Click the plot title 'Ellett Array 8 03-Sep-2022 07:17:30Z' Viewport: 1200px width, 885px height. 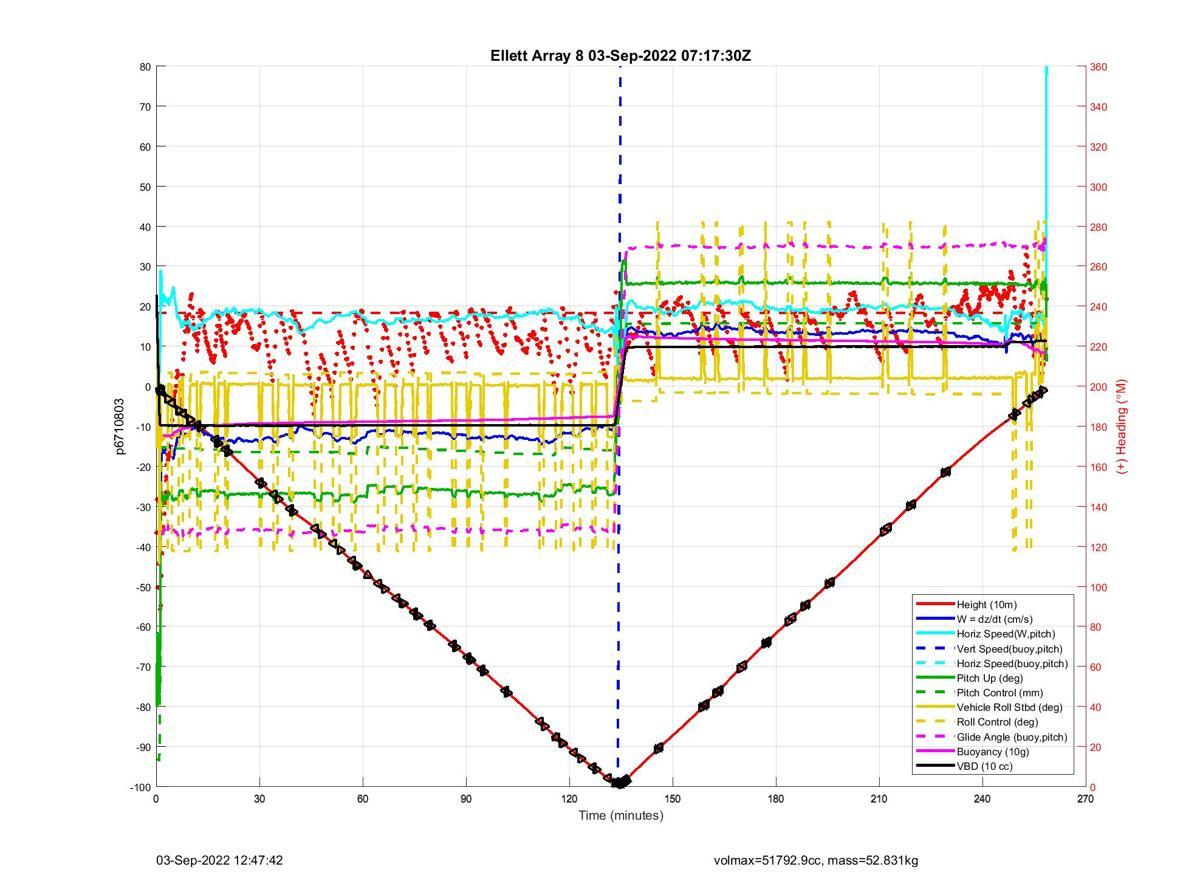(620, 56)
